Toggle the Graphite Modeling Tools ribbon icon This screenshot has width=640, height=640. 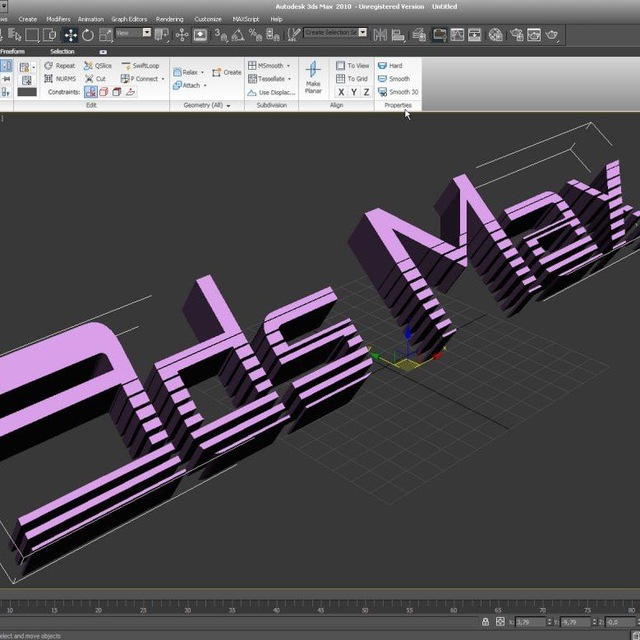pos(440,35)
